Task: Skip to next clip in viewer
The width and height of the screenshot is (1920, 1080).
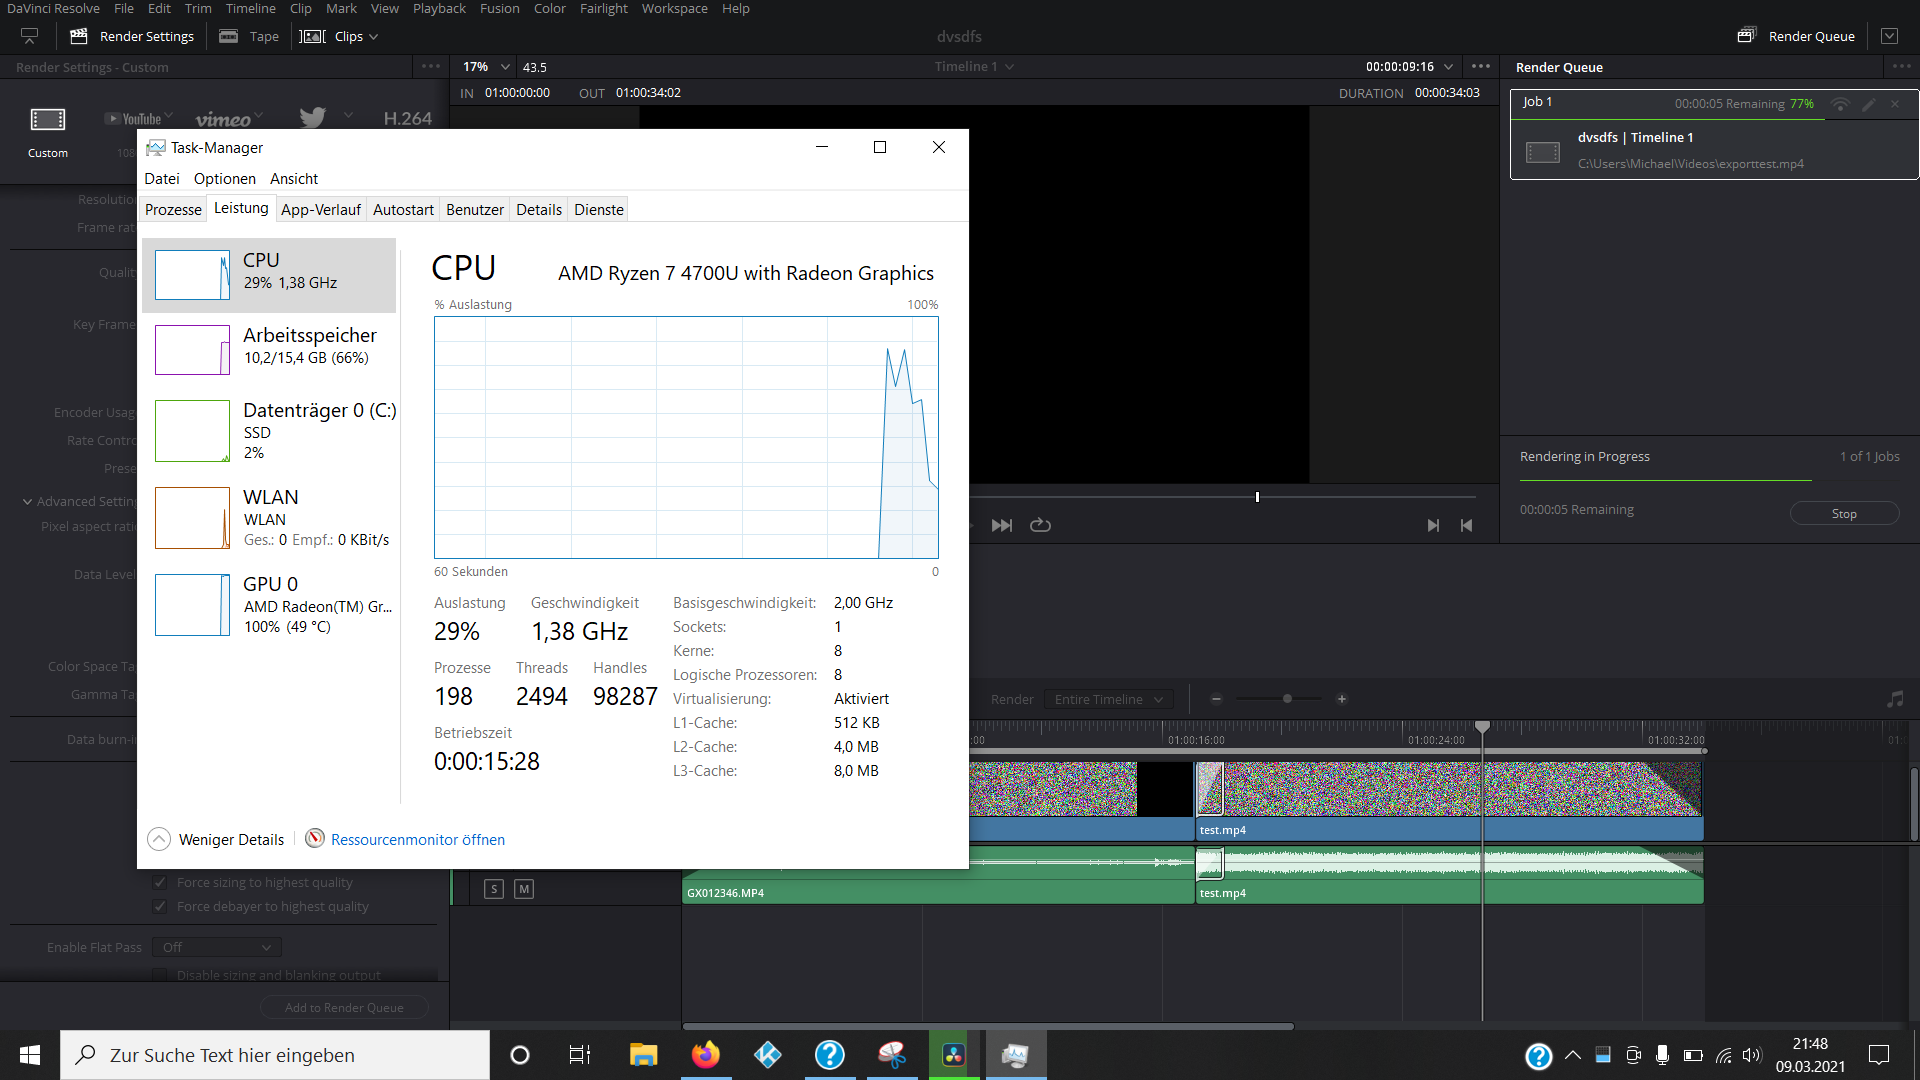Action: pyautogui.click(x=1001, y=525)
